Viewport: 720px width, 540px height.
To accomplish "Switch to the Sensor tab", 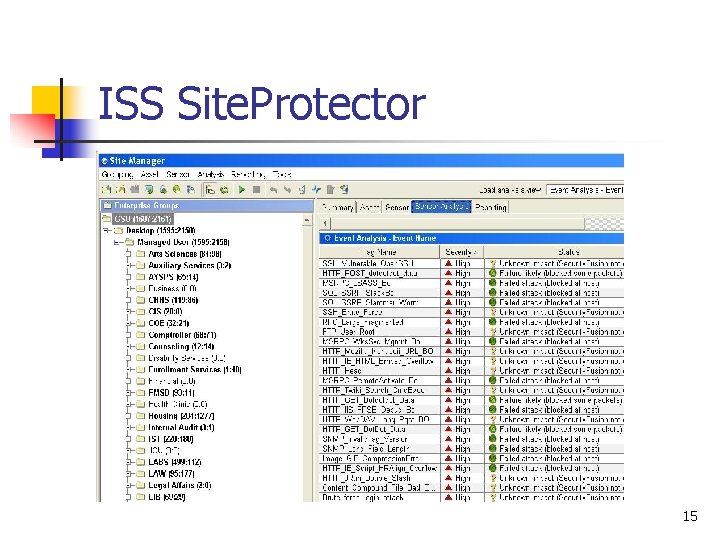I will [x=397, y=208].
